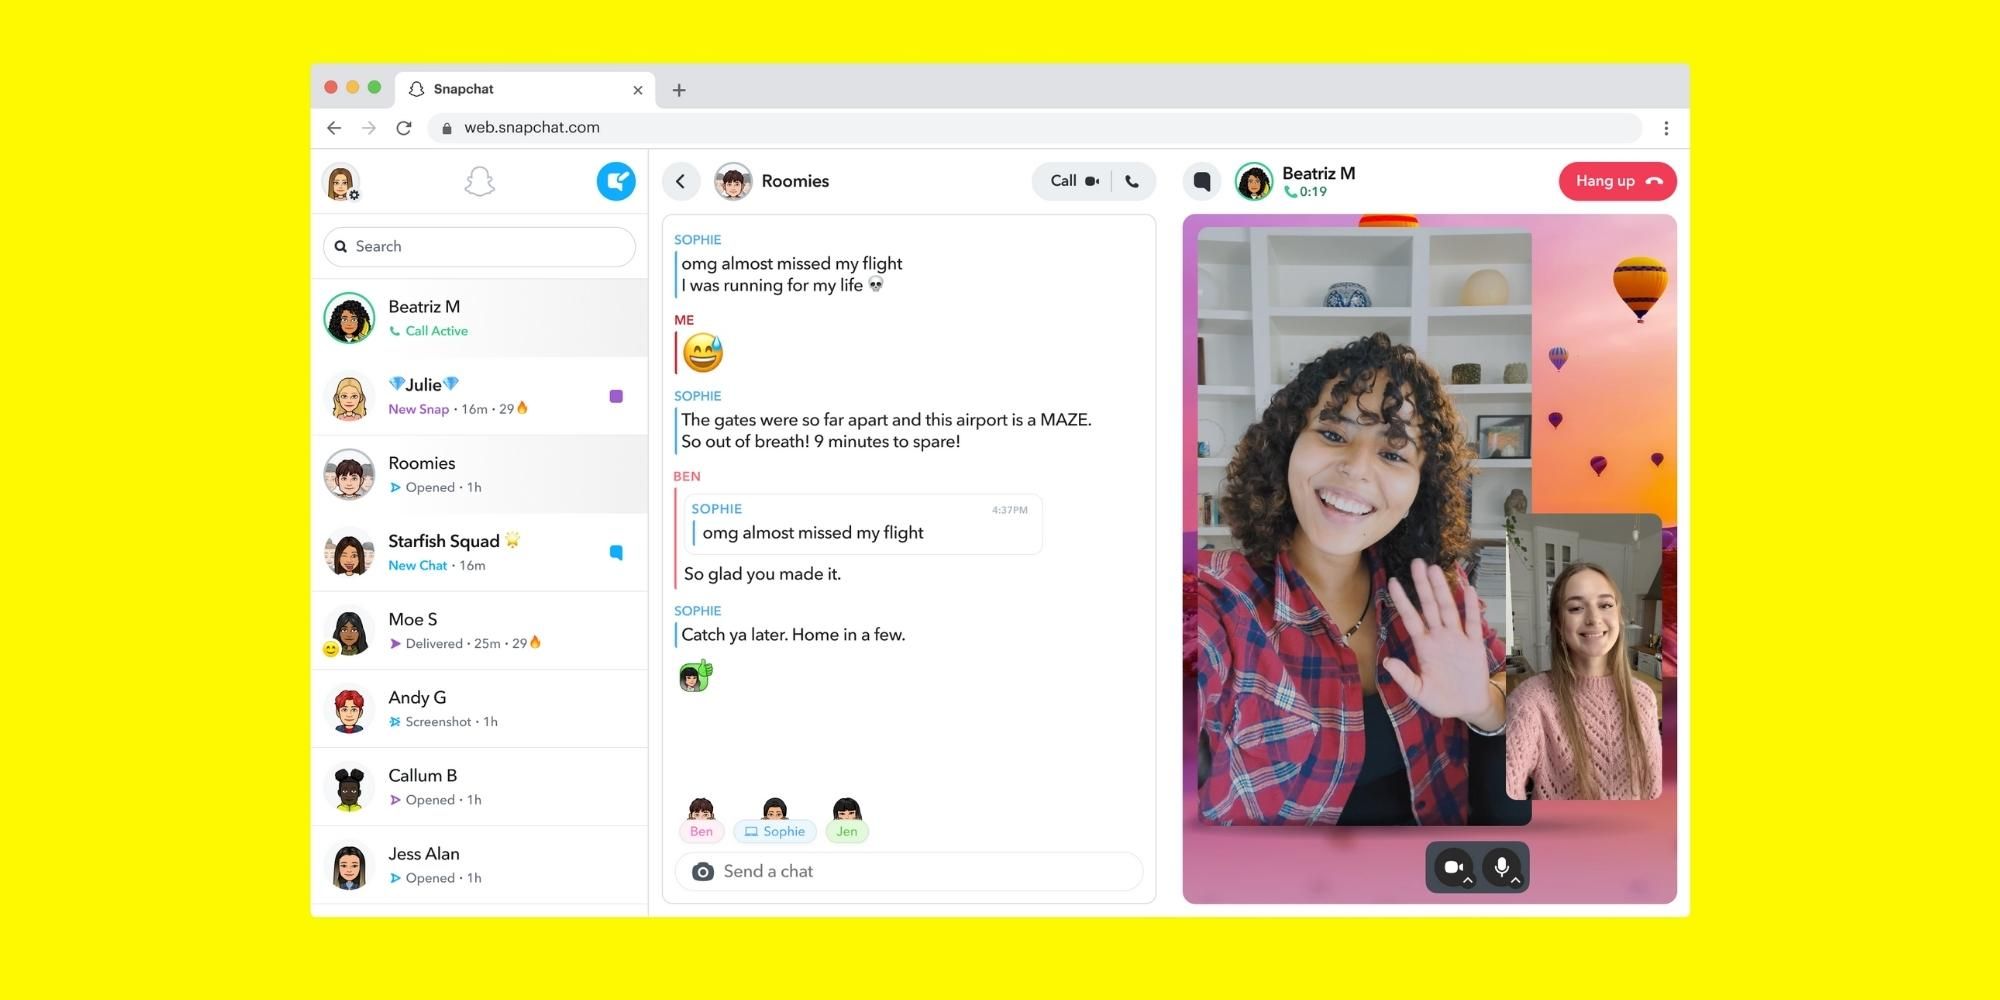Image resolution: width=2000 pixels, height=1000 pixels.
Task: Expand the microphone device selection chevron
Action: click(x=1516, y=882)
